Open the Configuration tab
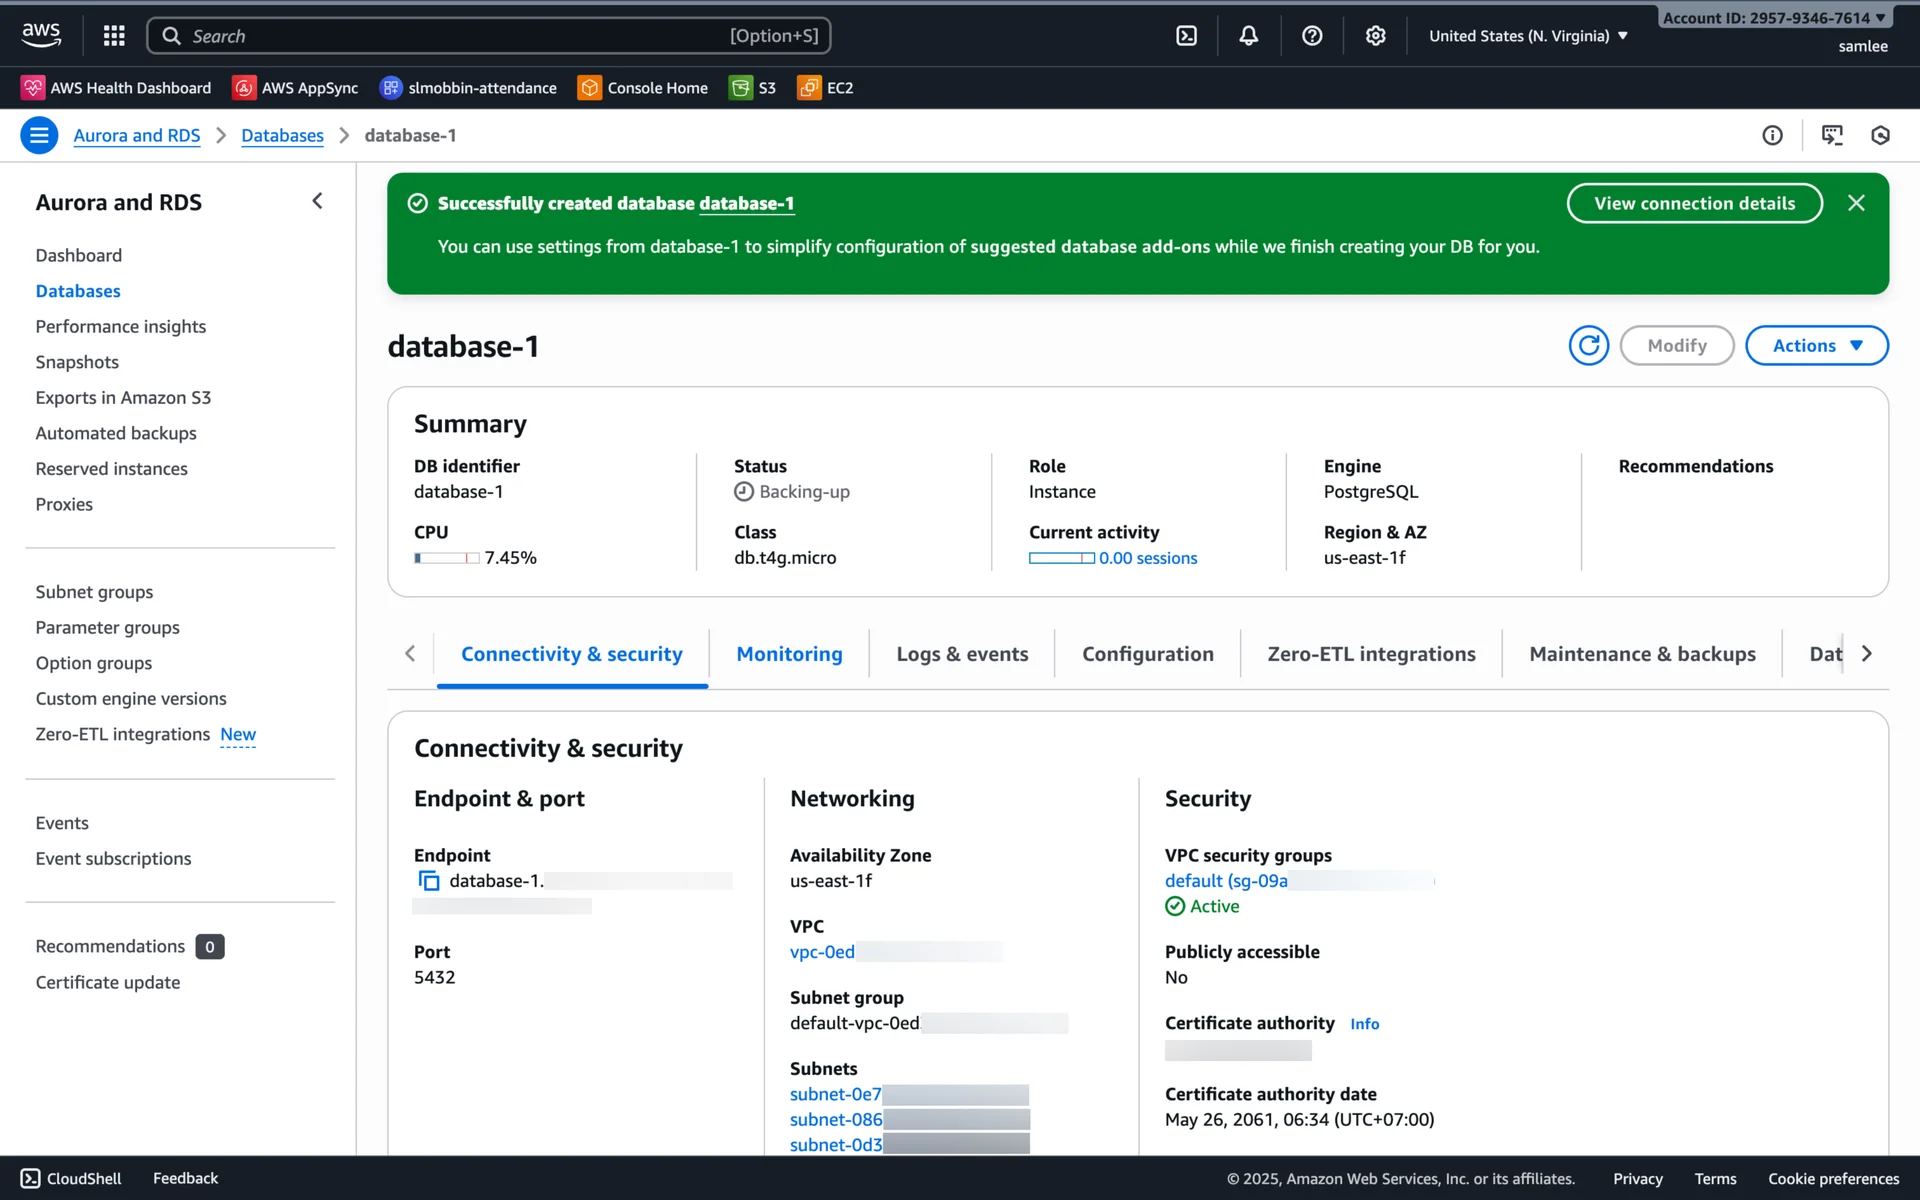 1147,654
